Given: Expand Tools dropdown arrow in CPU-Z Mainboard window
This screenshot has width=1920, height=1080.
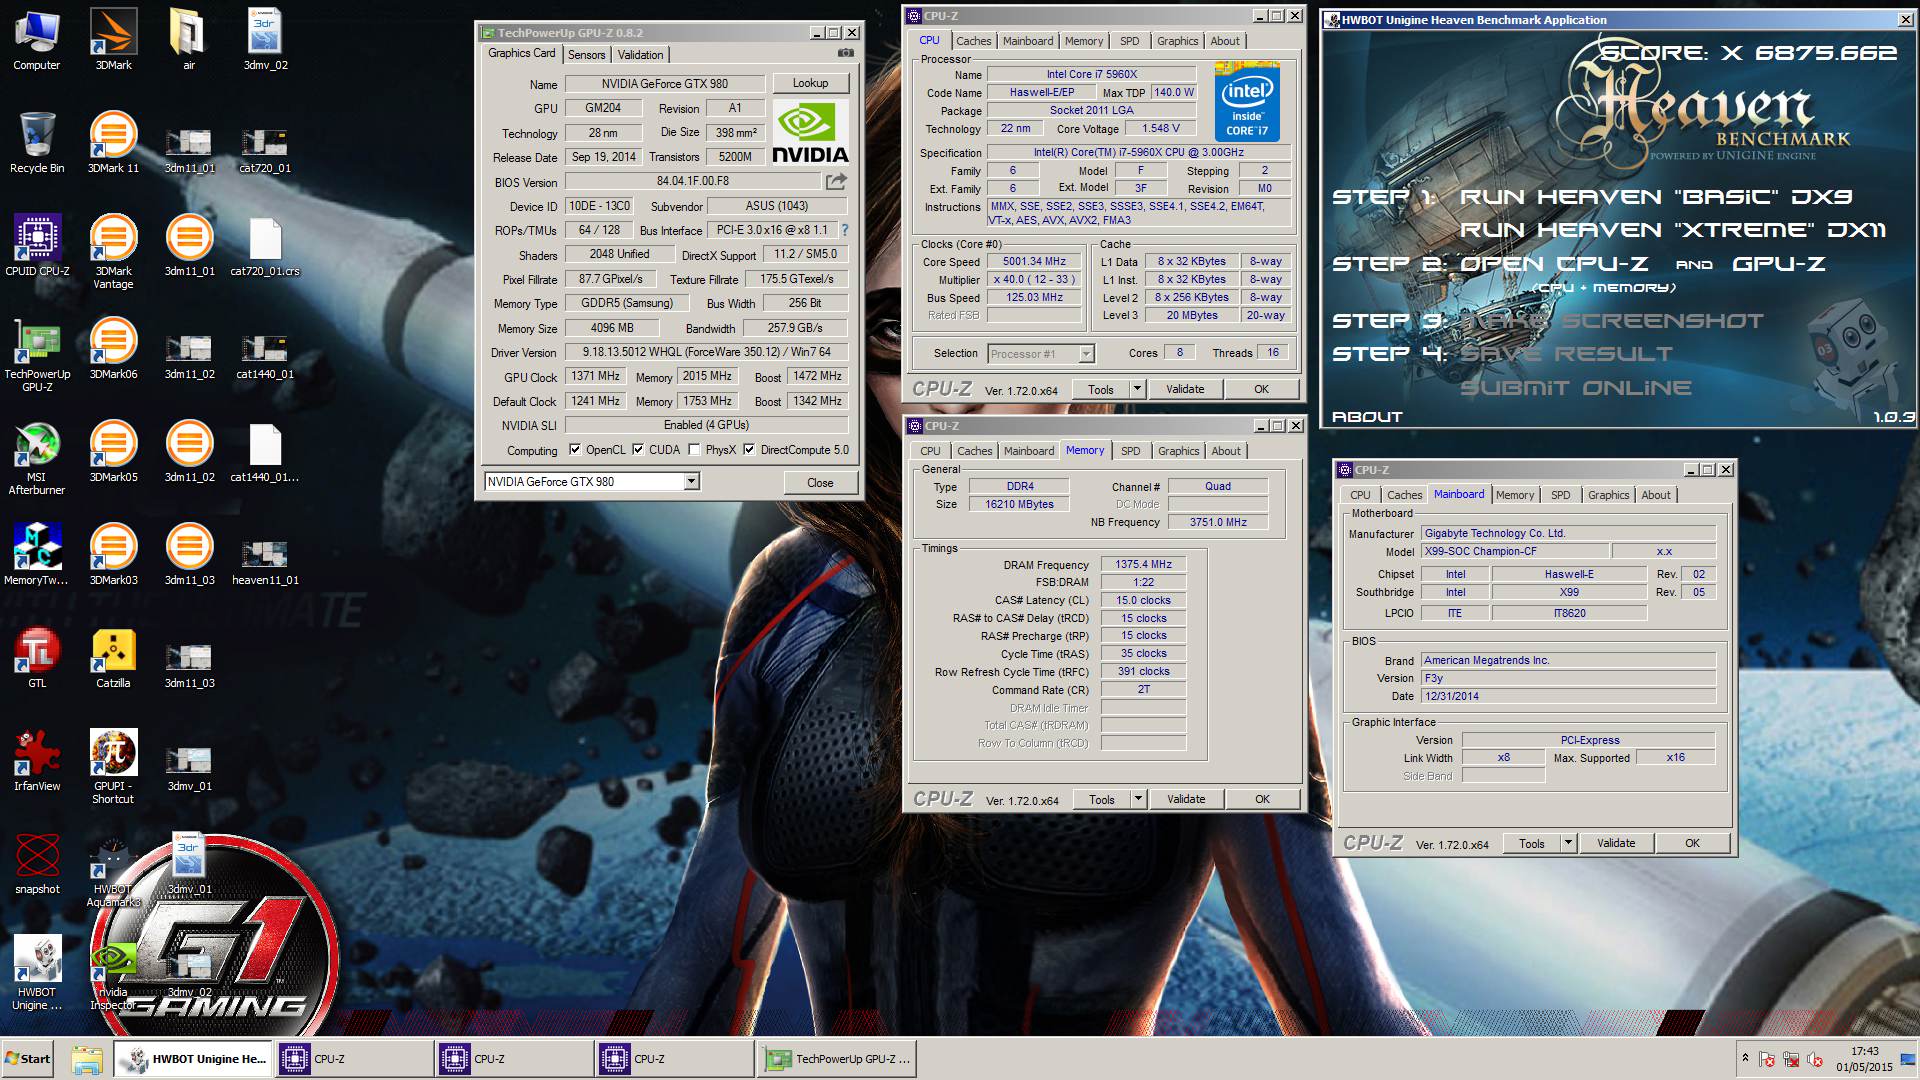Looking at the screenshot, I should [x=1568, y=843].
